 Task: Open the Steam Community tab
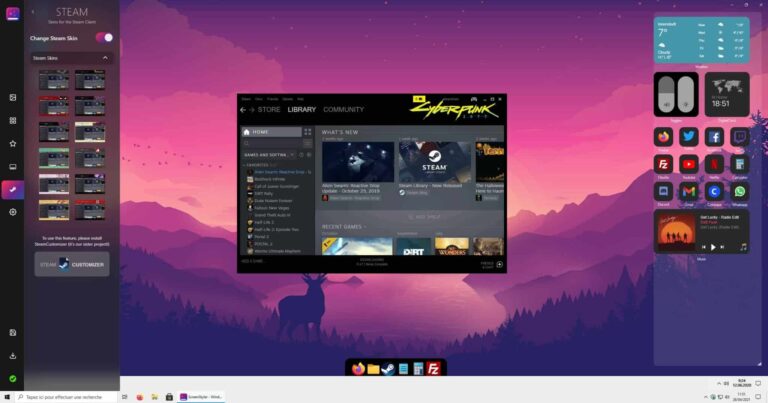pyautogui.click(x=343, y=110)
